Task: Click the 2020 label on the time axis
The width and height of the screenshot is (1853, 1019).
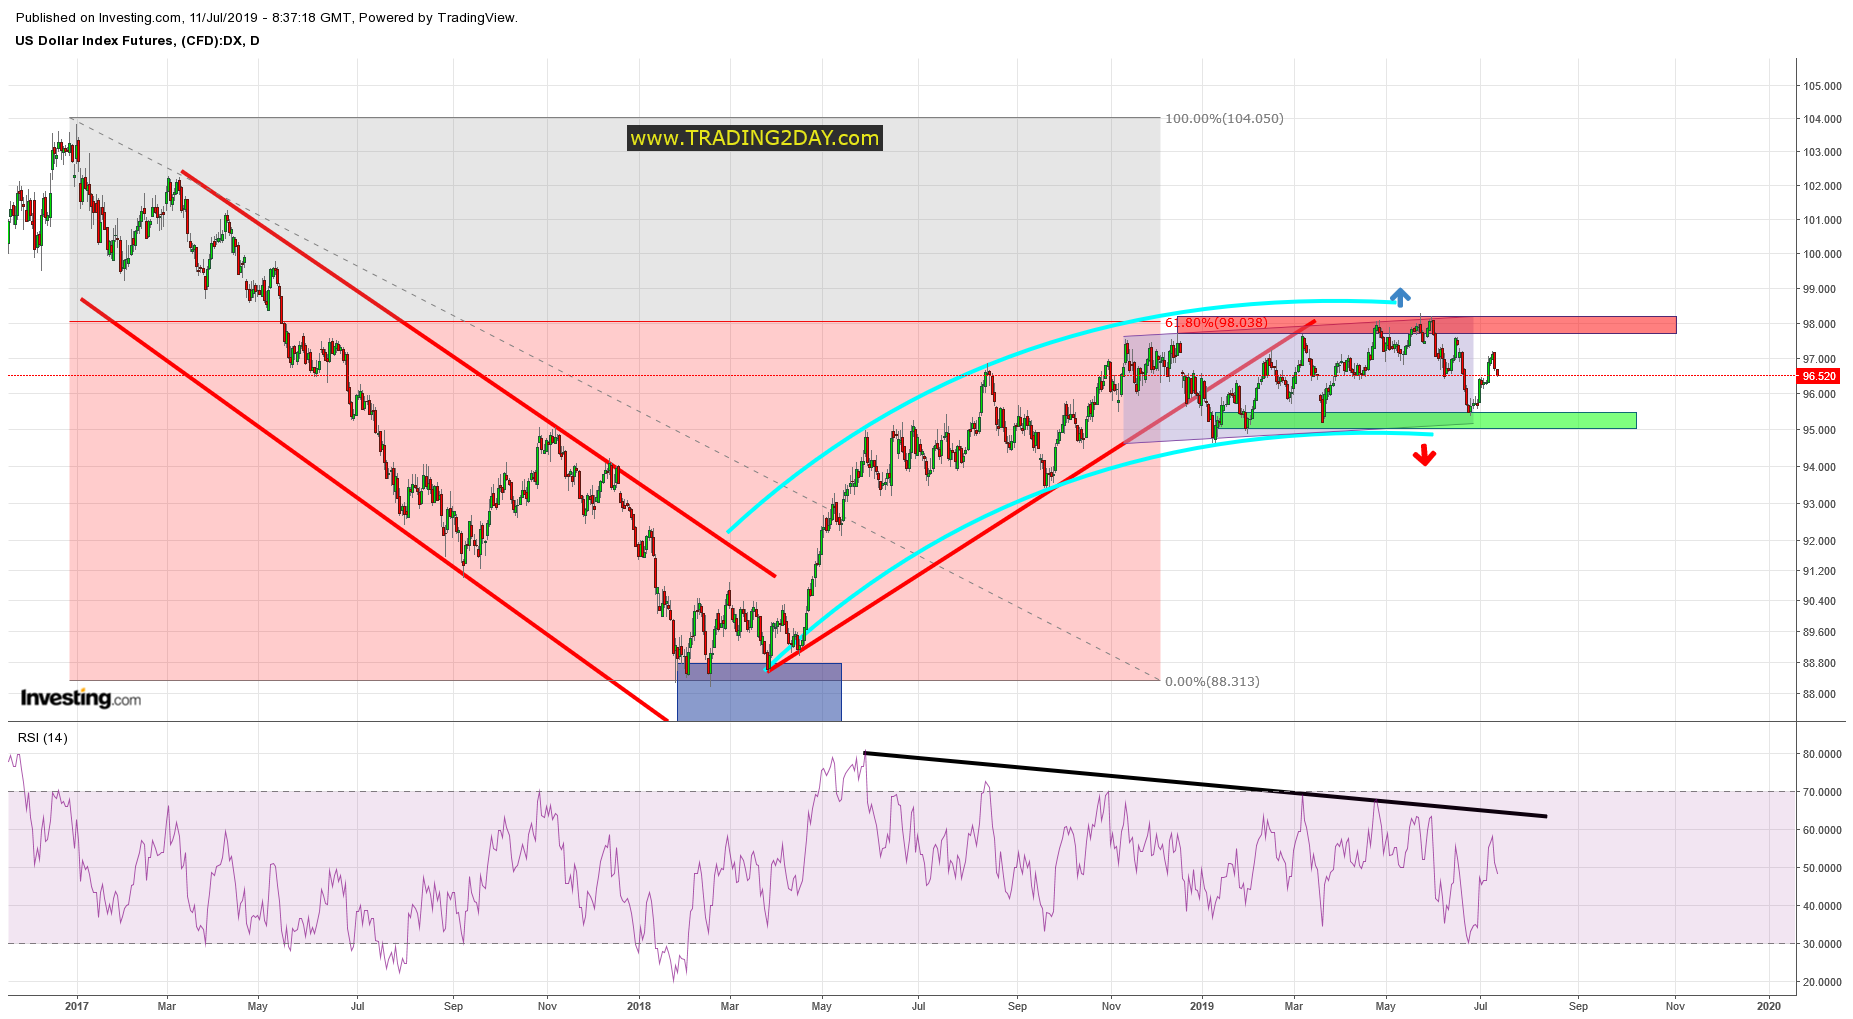Action: click(x=1768, y=1006)
